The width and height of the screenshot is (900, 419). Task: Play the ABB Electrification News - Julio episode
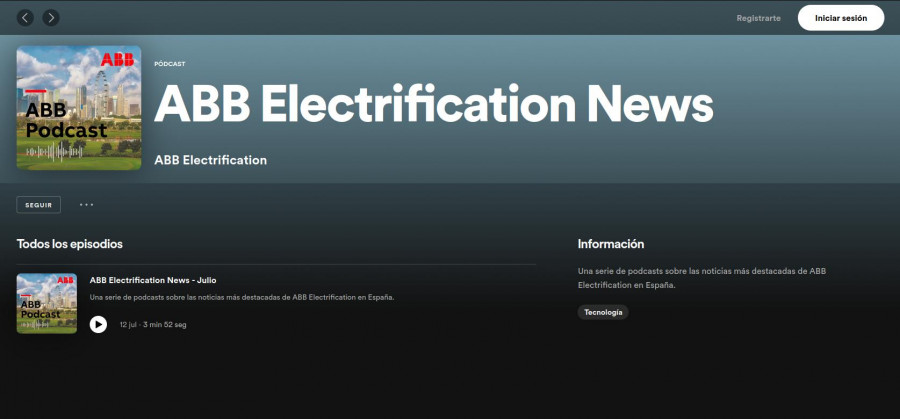point(98,324)
